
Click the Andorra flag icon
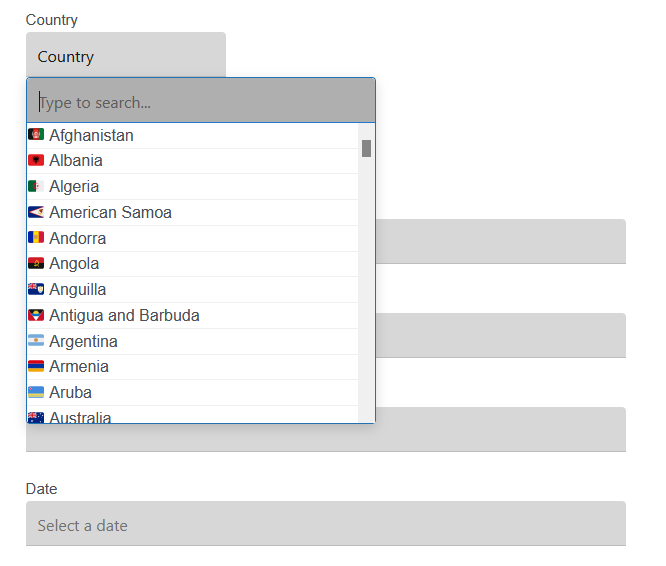point(36,238)
